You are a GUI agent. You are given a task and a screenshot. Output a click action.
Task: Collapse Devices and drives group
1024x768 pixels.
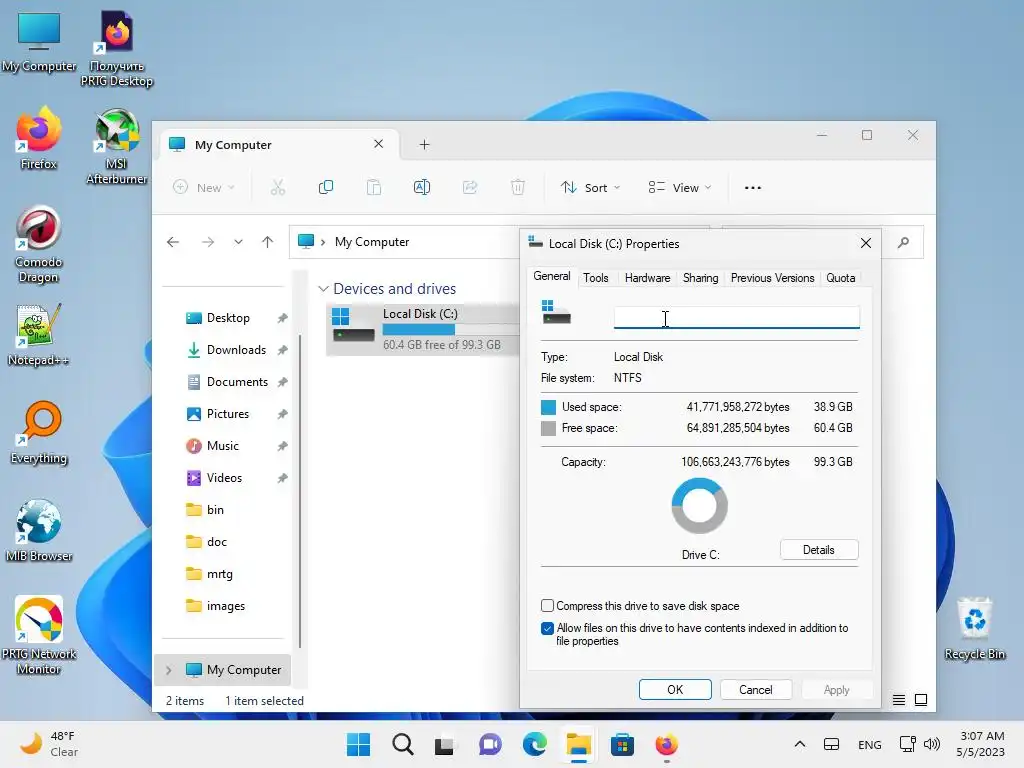tap(323, 289)
